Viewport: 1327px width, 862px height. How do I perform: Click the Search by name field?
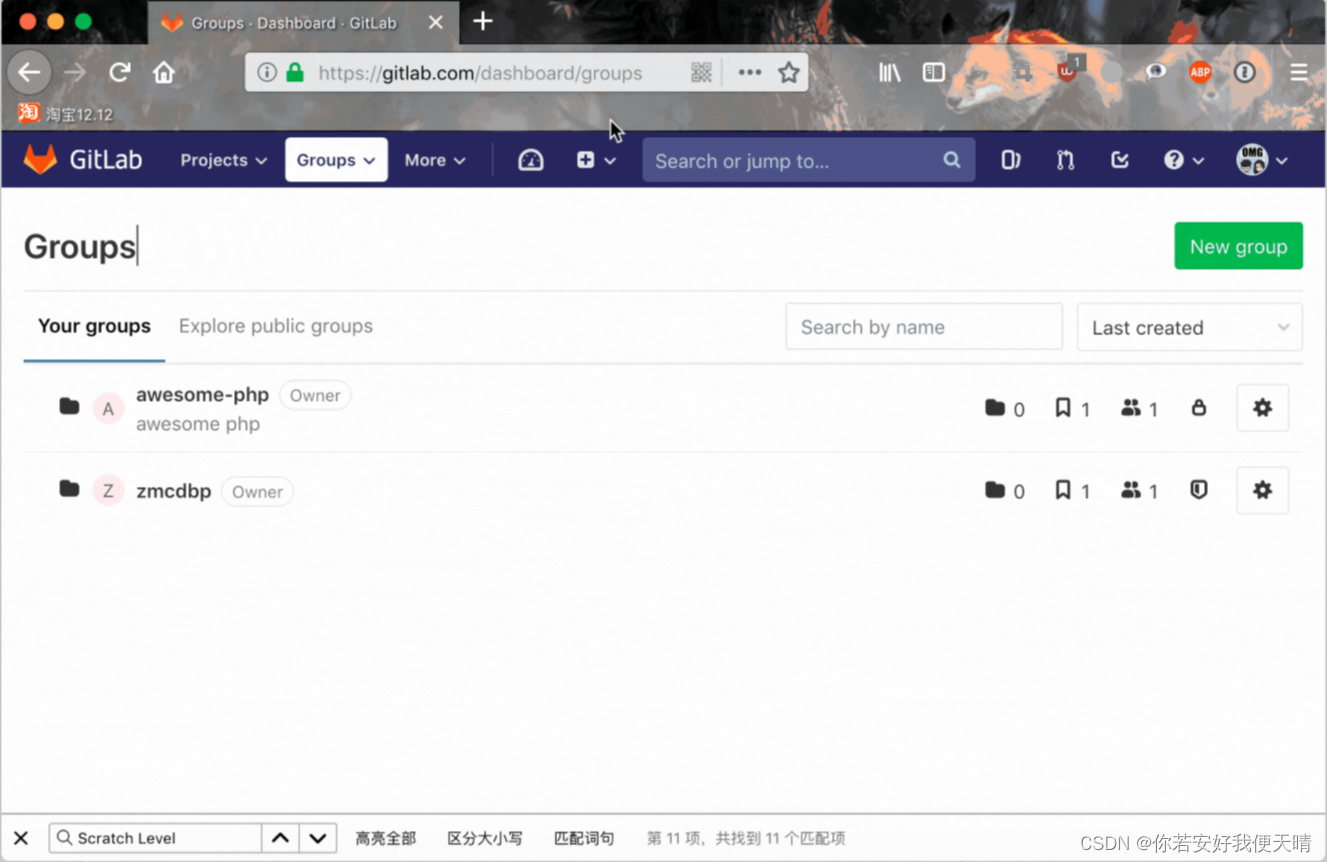click(922, 326)
